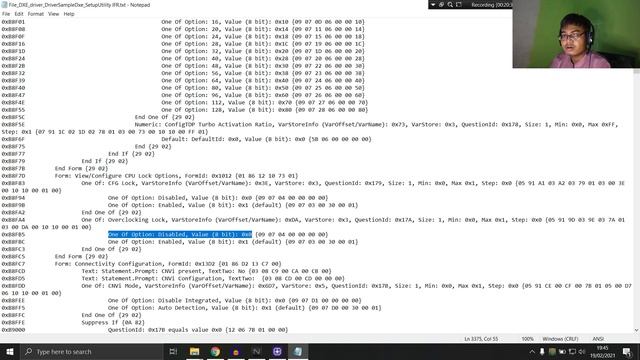Click the network tray icon
This screenshot has width=640, height=360.
pos(572,351)
